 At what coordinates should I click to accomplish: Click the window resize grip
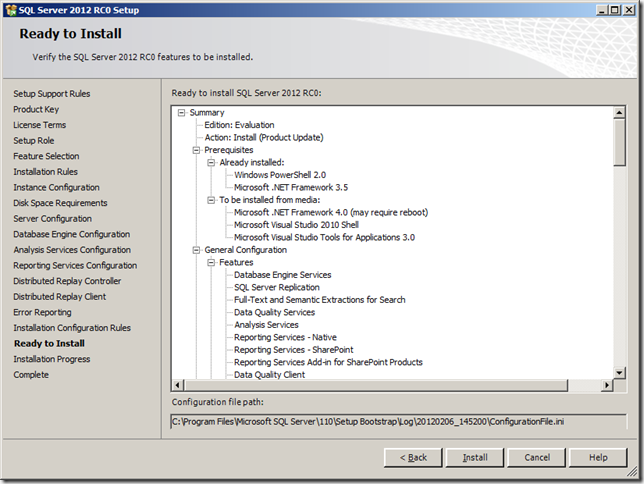(632, 473)
